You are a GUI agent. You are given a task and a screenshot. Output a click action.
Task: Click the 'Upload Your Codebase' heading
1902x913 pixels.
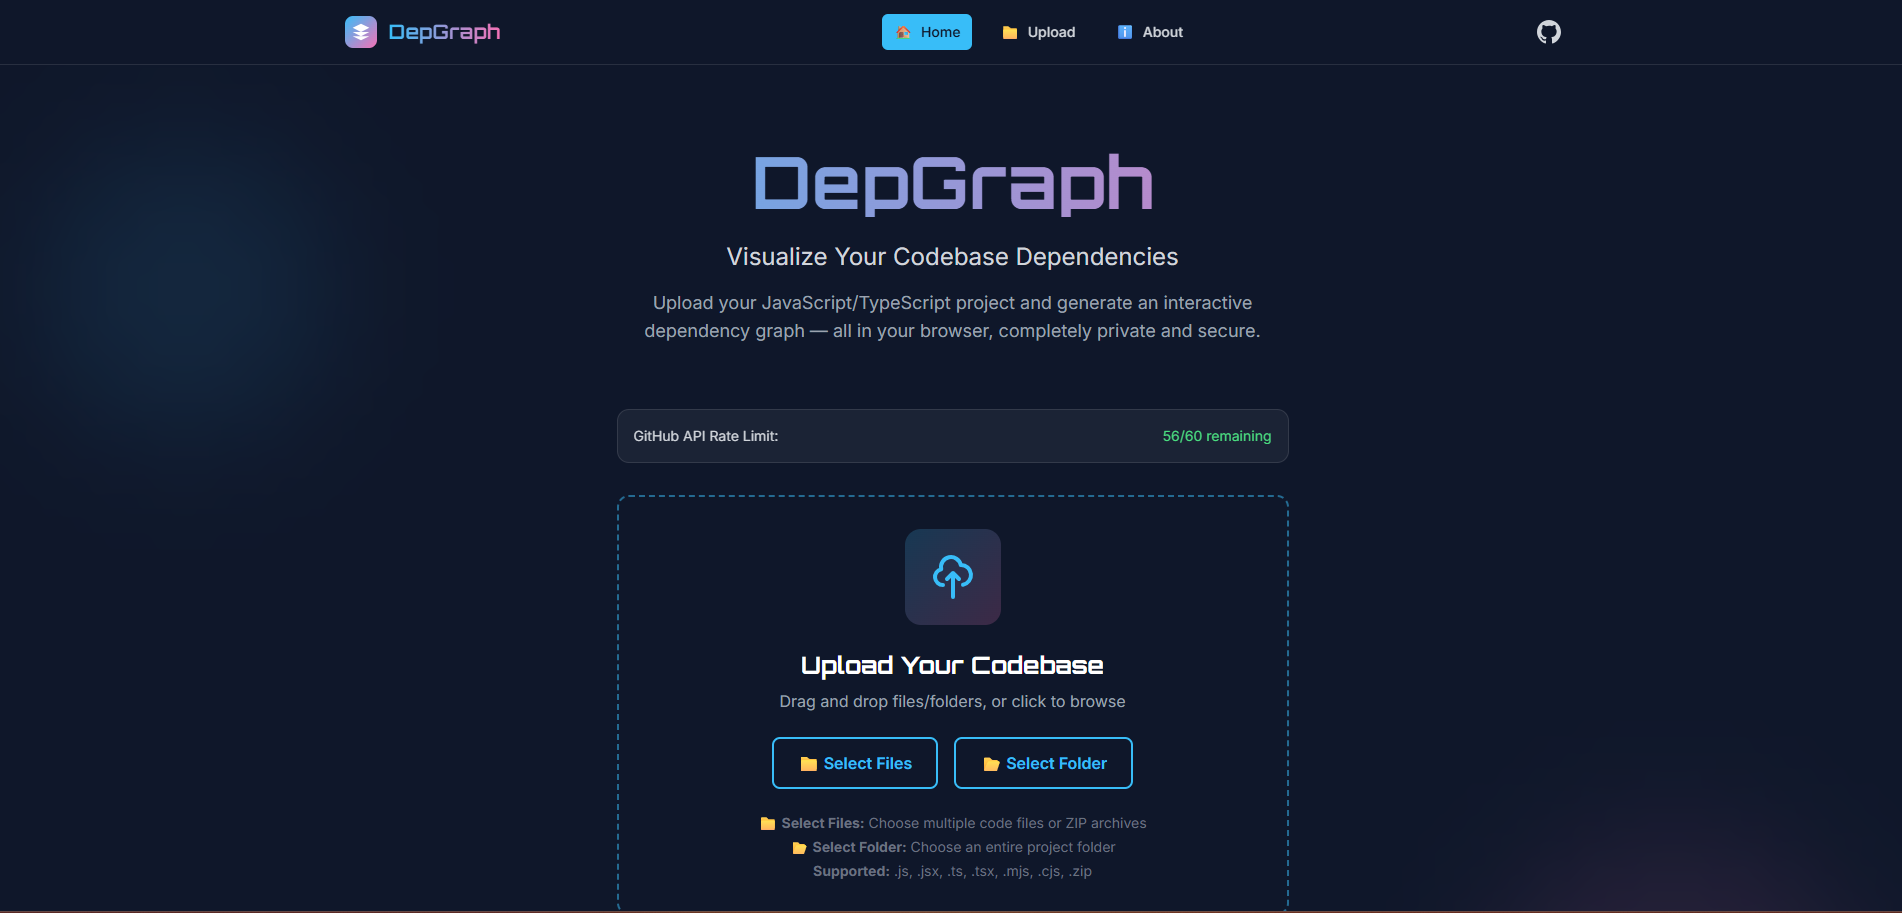(952, 665)
